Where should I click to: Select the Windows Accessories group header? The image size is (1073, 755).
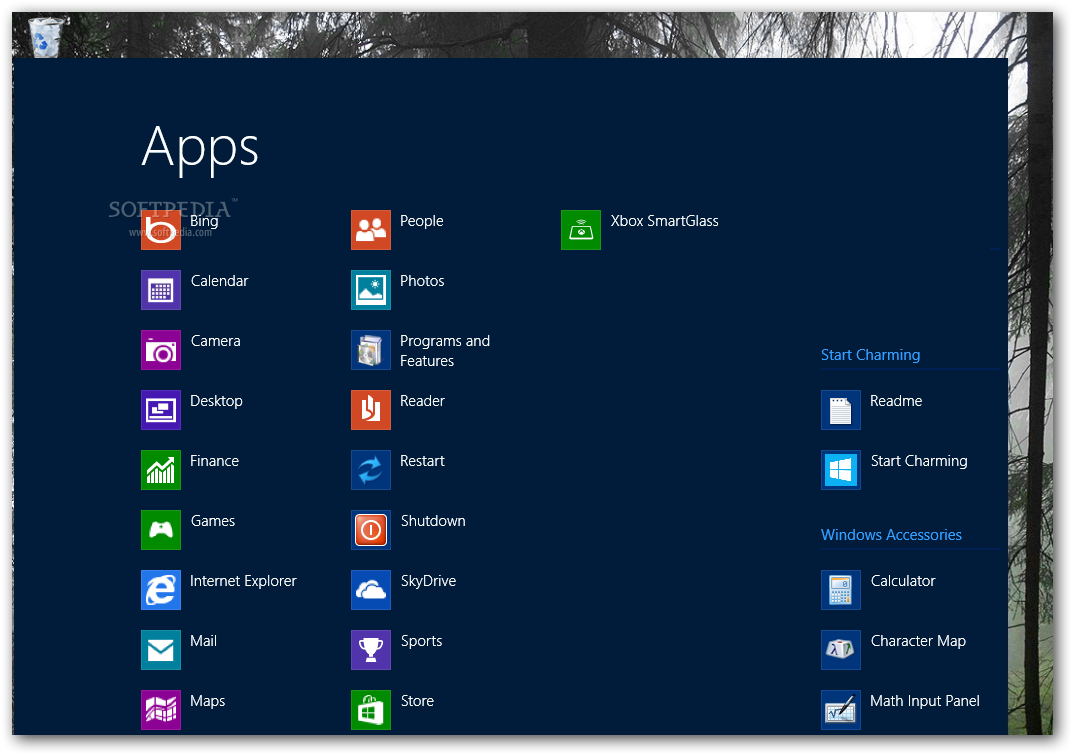click(891, 535)
